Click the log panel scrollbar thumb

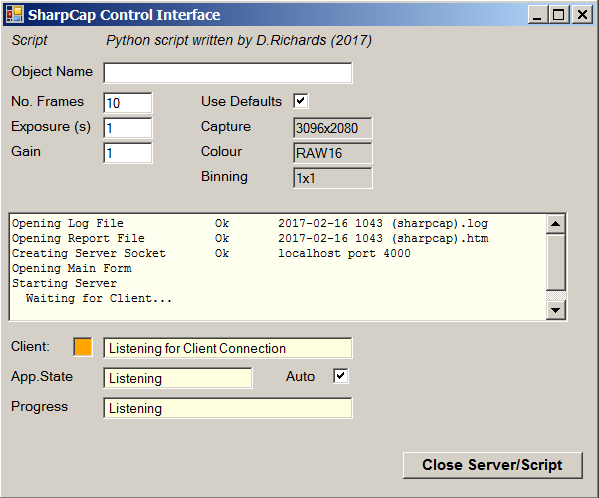[x=555, y=262]
